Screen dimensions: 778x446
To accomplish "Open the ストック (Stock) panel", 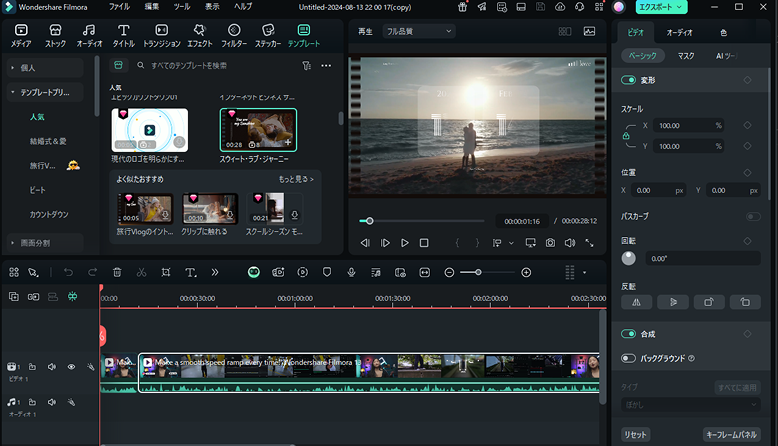I will (55, 36).
